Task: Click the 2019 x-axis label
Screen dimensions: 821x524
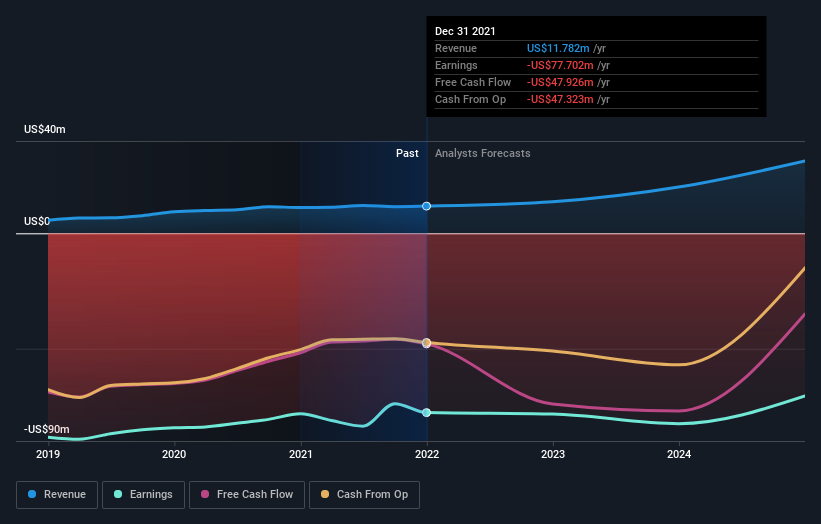Action: pyautogui.click(x=48, y=454)
